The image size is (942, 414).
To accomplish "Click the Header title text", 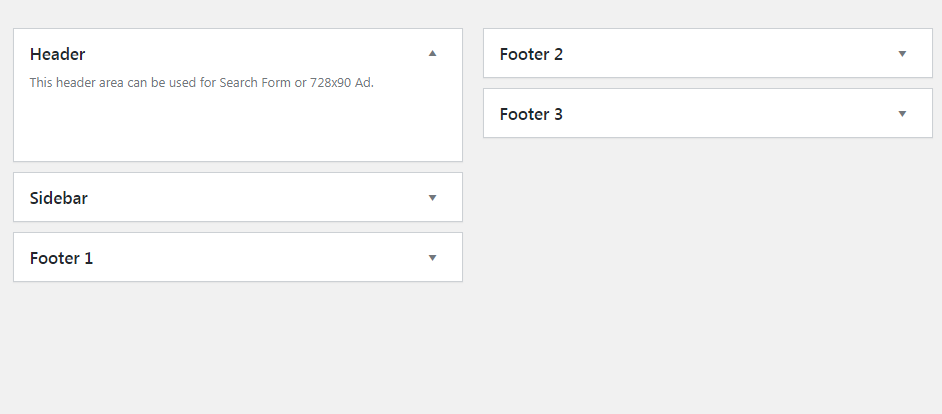I will (x=58, y=54).
